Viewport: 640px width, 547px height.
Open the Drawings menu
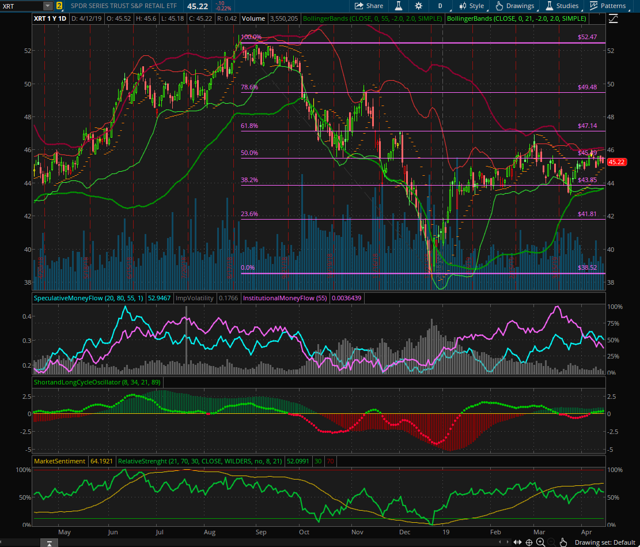pos(516,6)
